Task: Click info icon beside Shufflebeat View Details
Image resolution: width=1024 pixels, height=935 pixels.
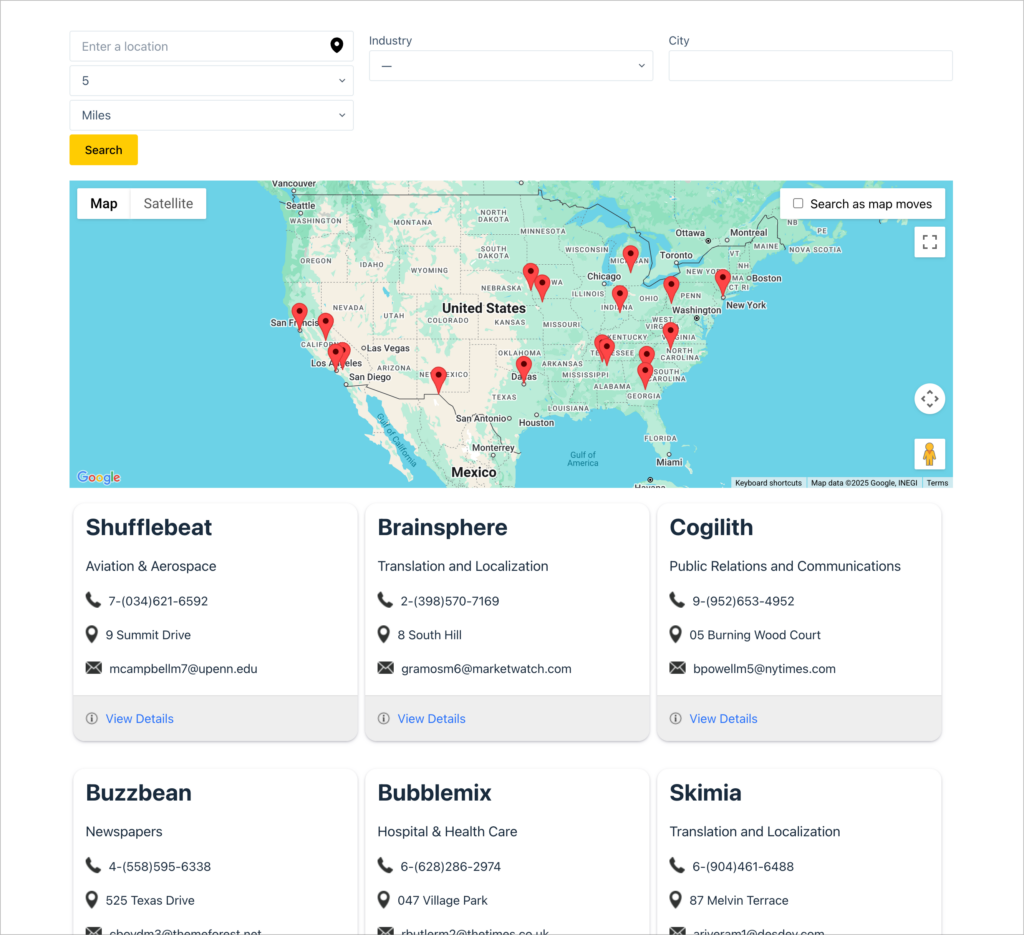Action: pos(92,718)
